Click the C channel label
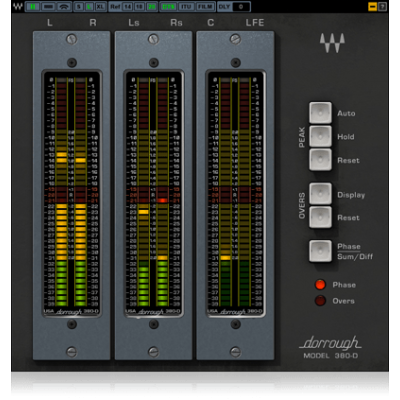Image resolution: width=400 pixels, height=400 pixels. coord(210,23)
